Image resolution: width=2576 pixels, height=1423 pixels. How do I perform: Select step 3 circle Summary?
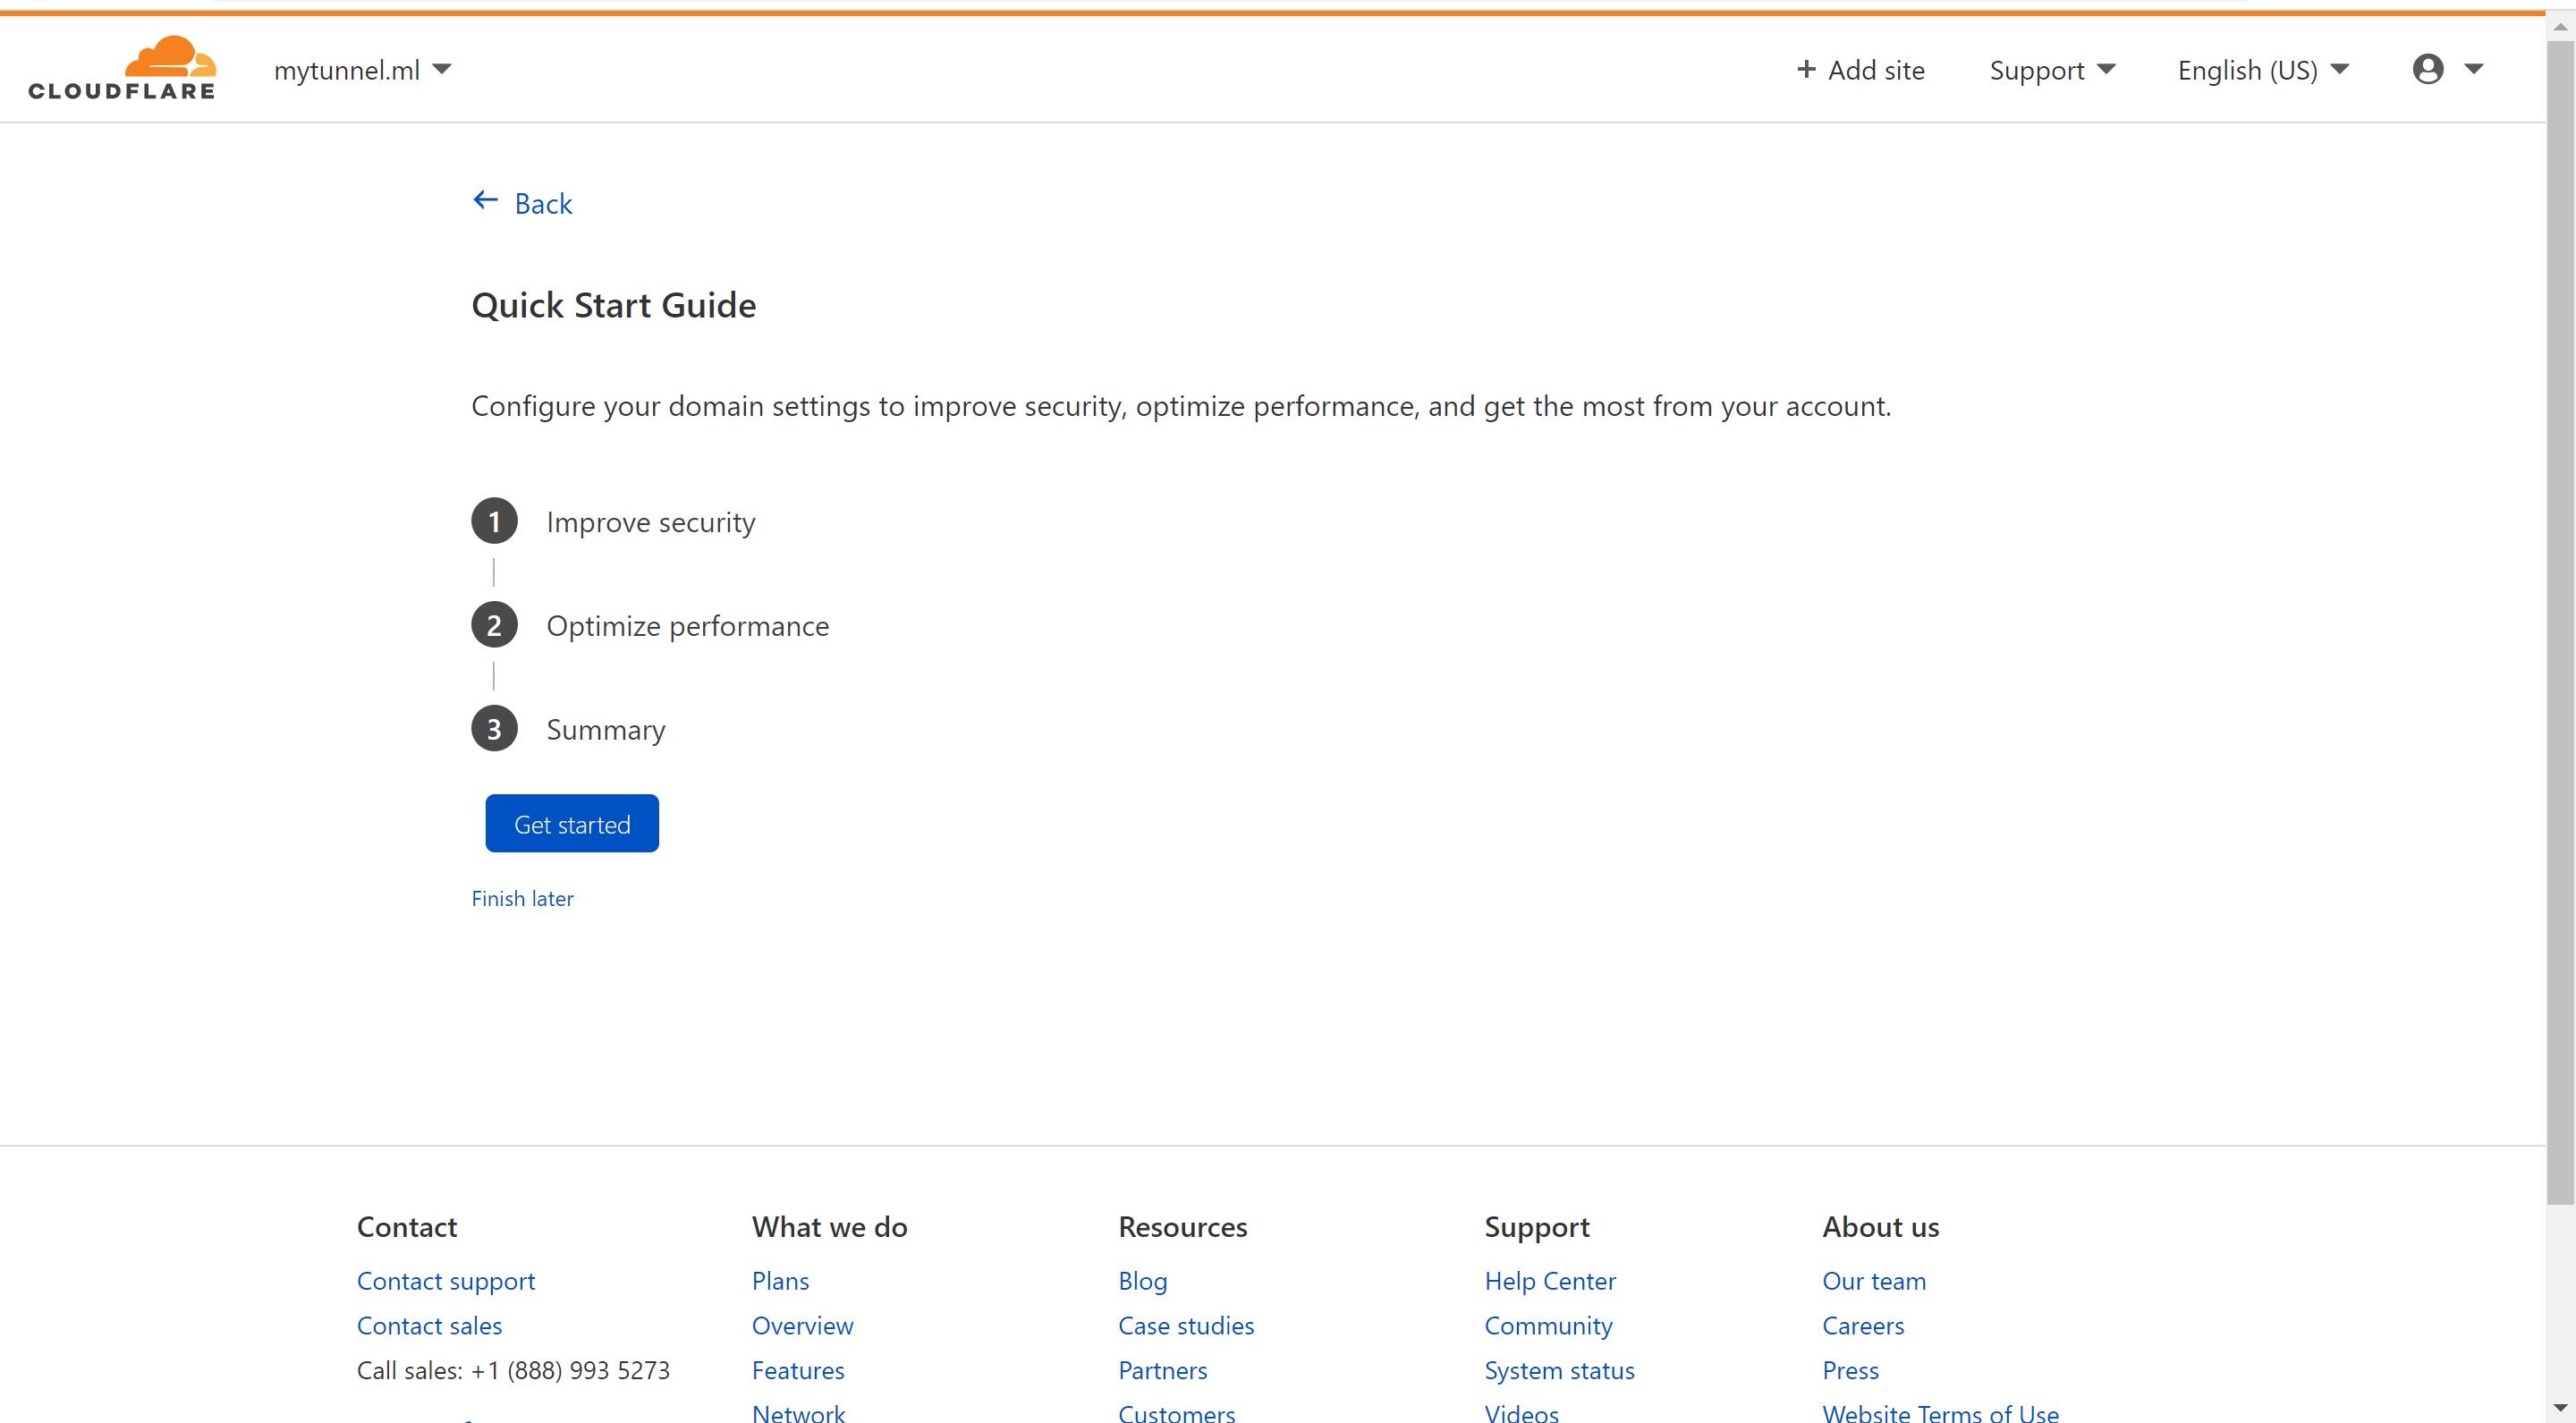[494, 729]
